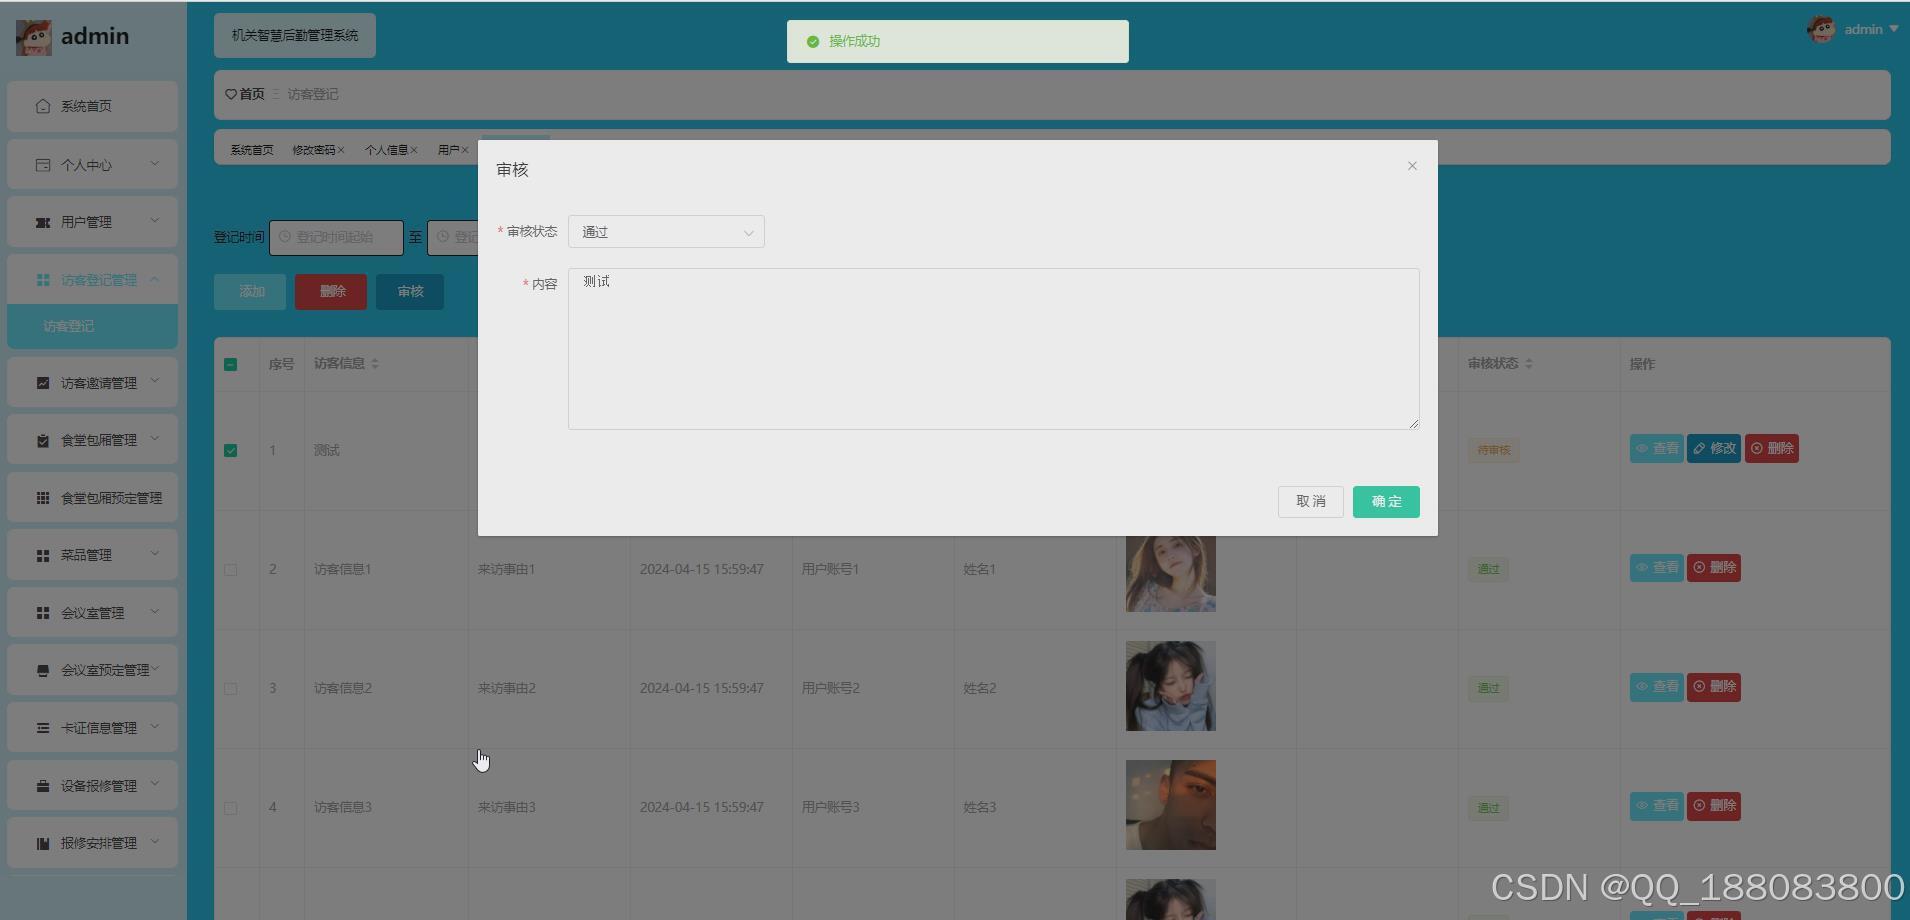Click the eye icon on row 2's 查看 button
This screenshot has width=1910, height=920.
click(1643, 567)
